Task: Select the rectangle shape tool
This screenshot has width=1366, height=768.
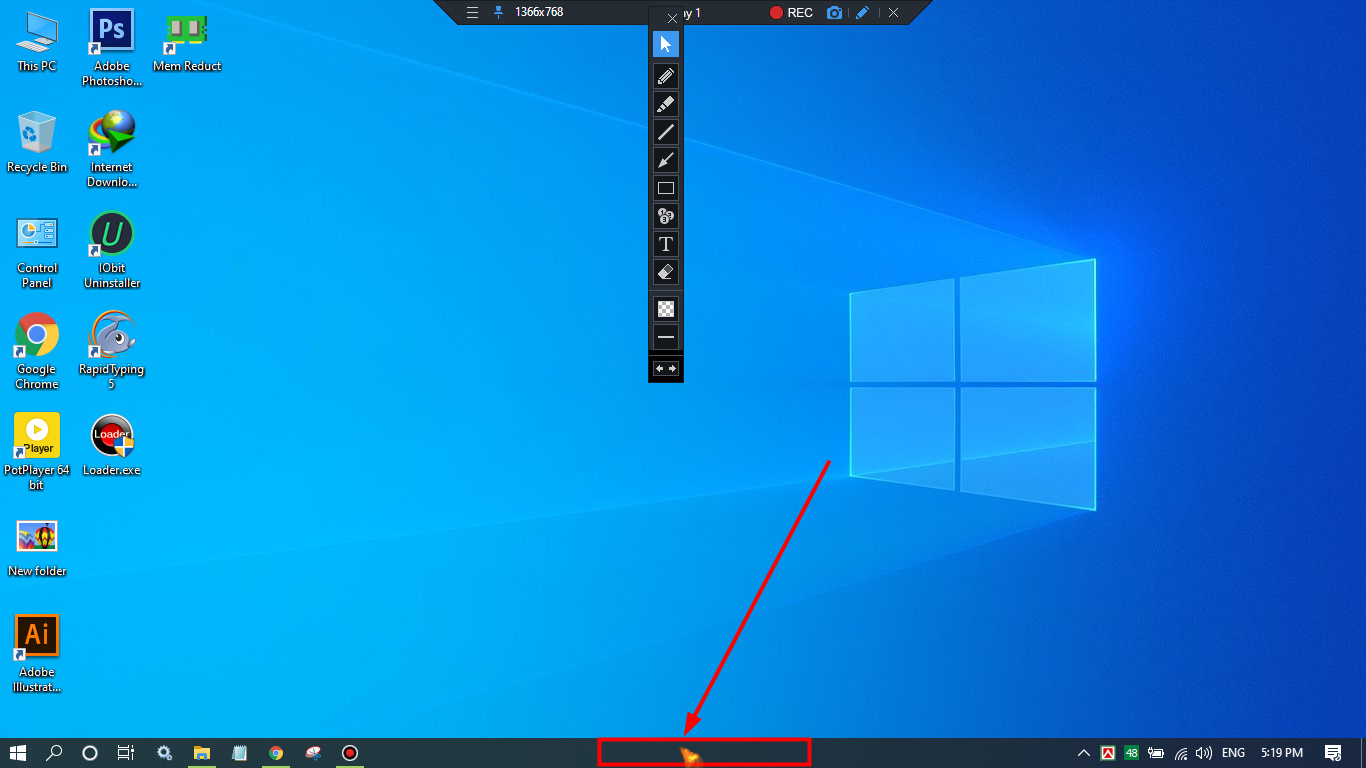Action: (x=665, y=188)
